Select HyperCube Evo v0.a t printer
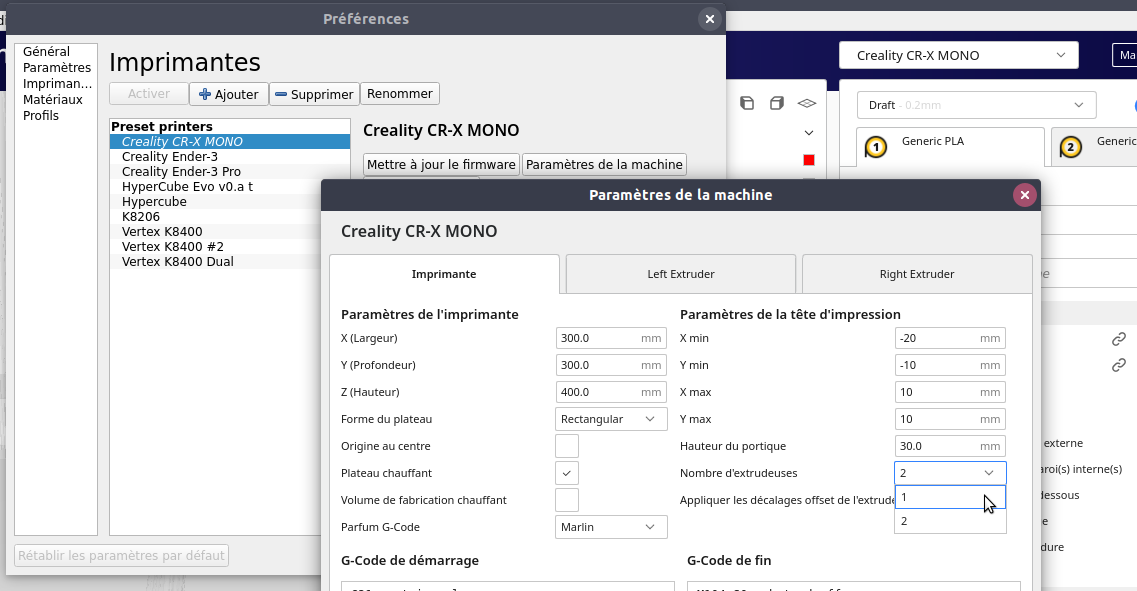 tap(230, 186)
